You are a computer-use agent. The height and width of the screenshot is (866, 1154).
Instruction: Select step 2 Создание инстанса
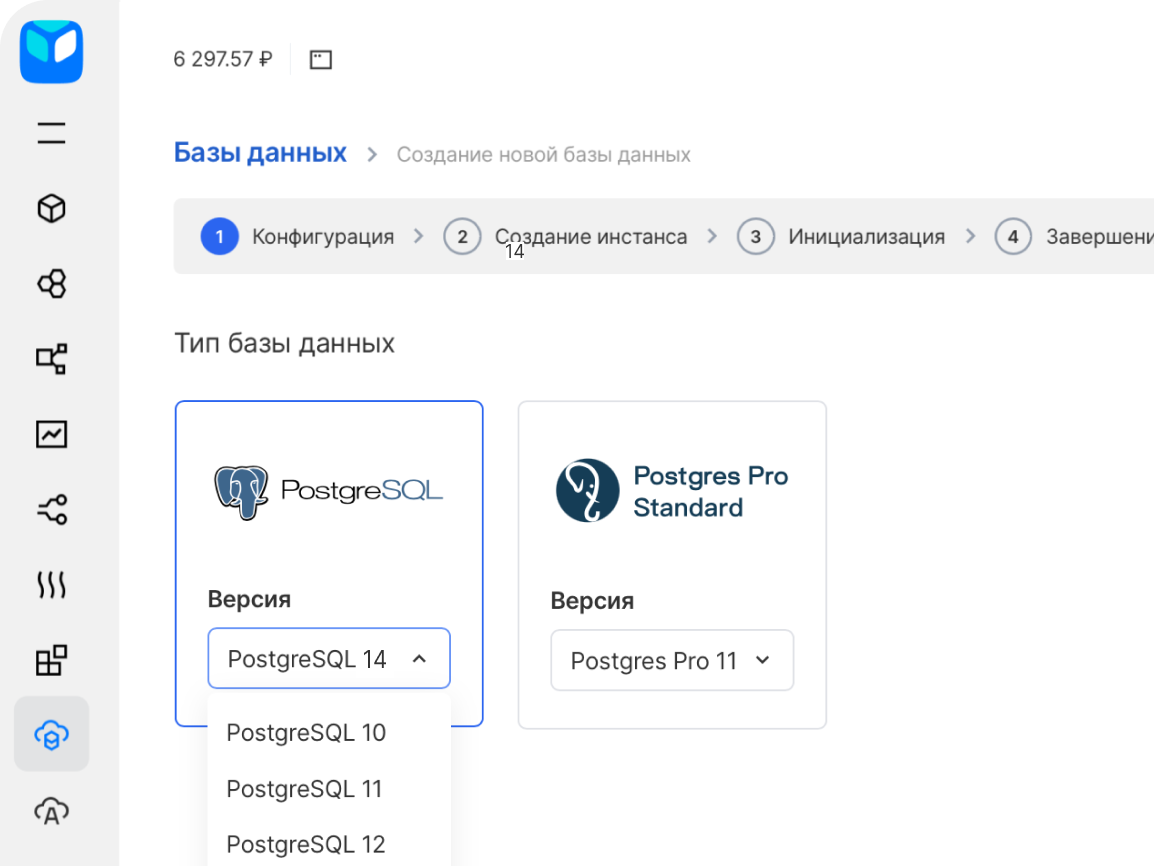[565, 236]
